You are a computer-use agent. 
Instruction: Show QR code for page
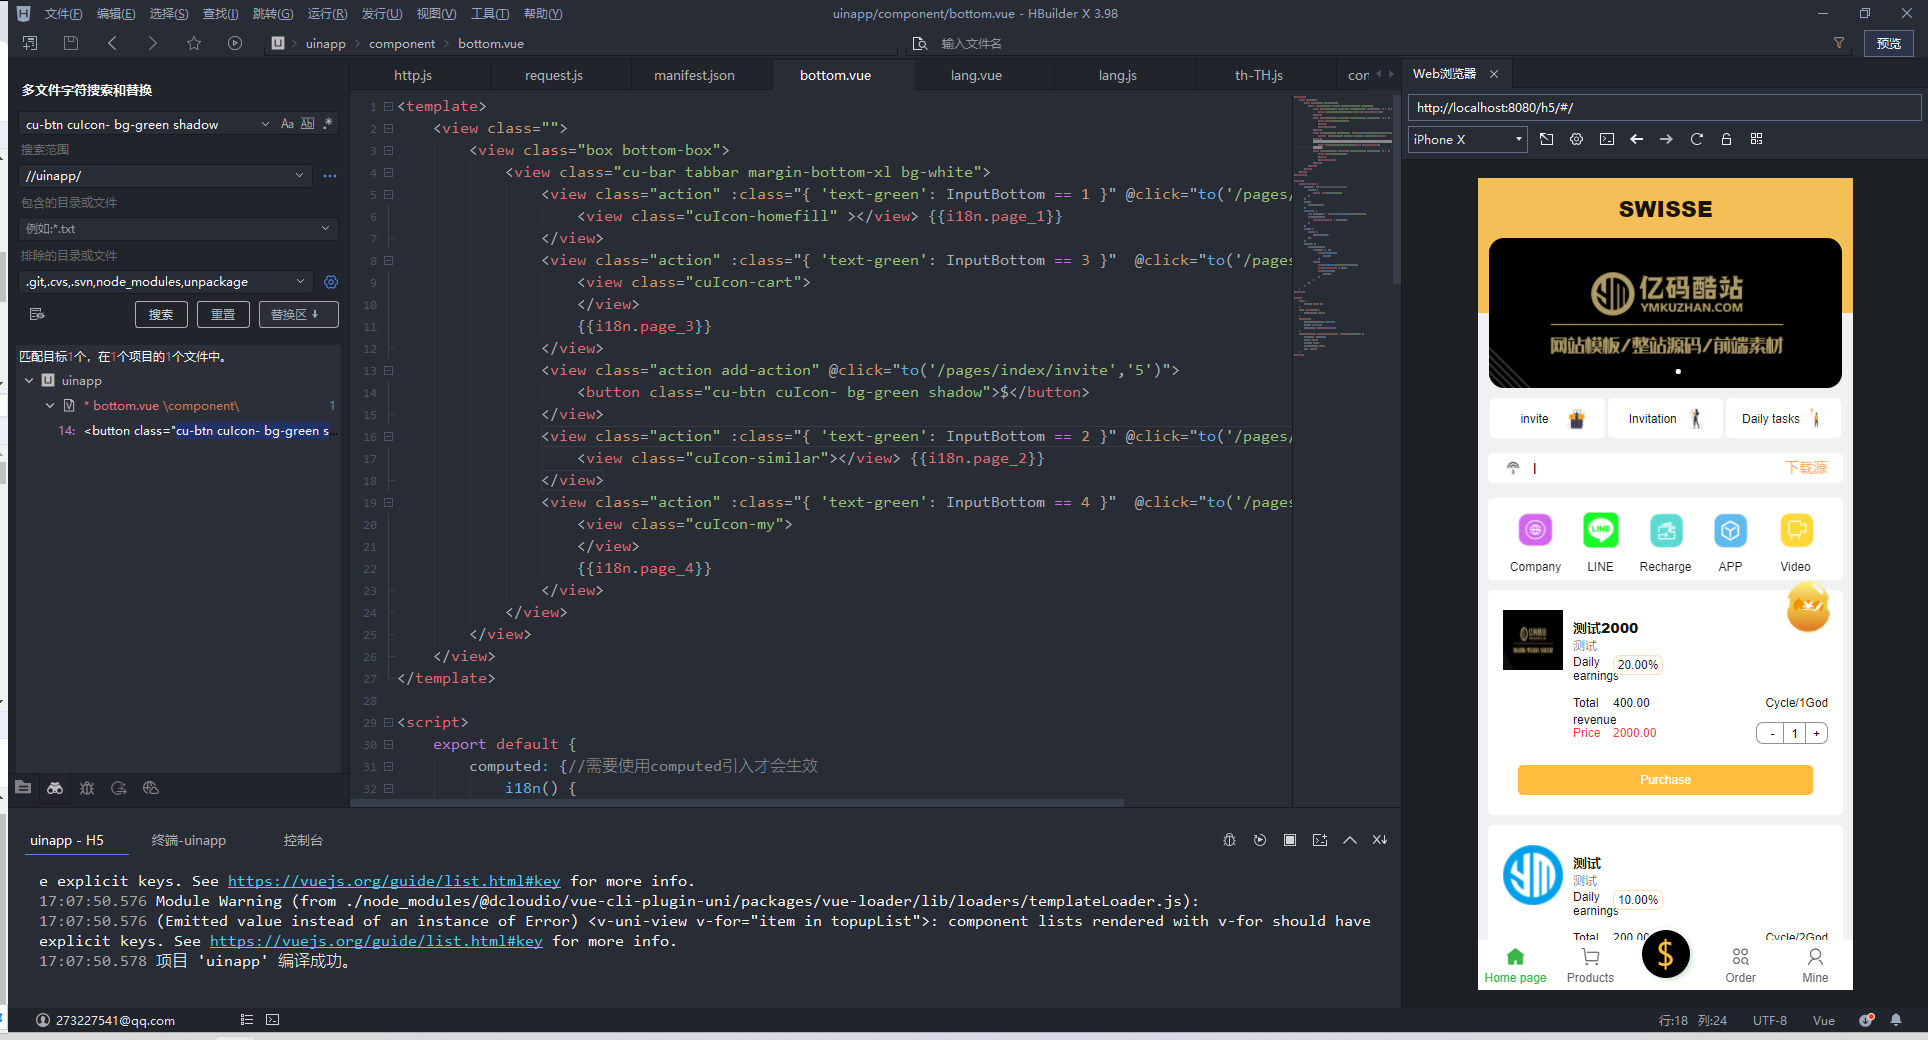coord(1756,139)
